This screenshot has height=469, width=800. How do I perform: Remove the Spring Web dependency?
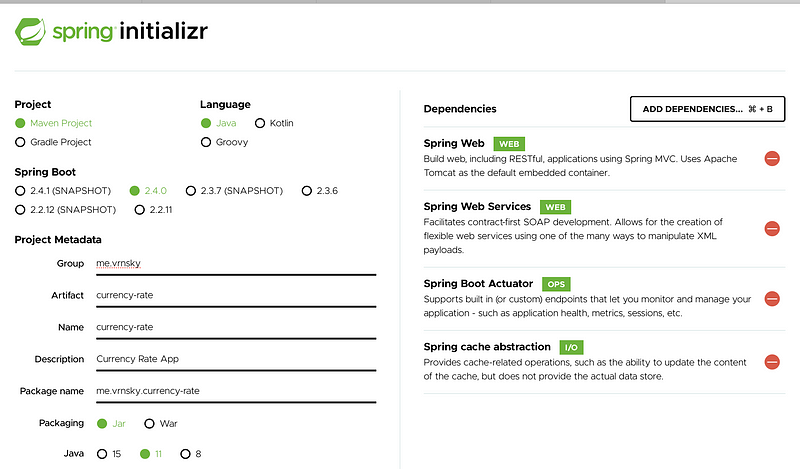772,158
